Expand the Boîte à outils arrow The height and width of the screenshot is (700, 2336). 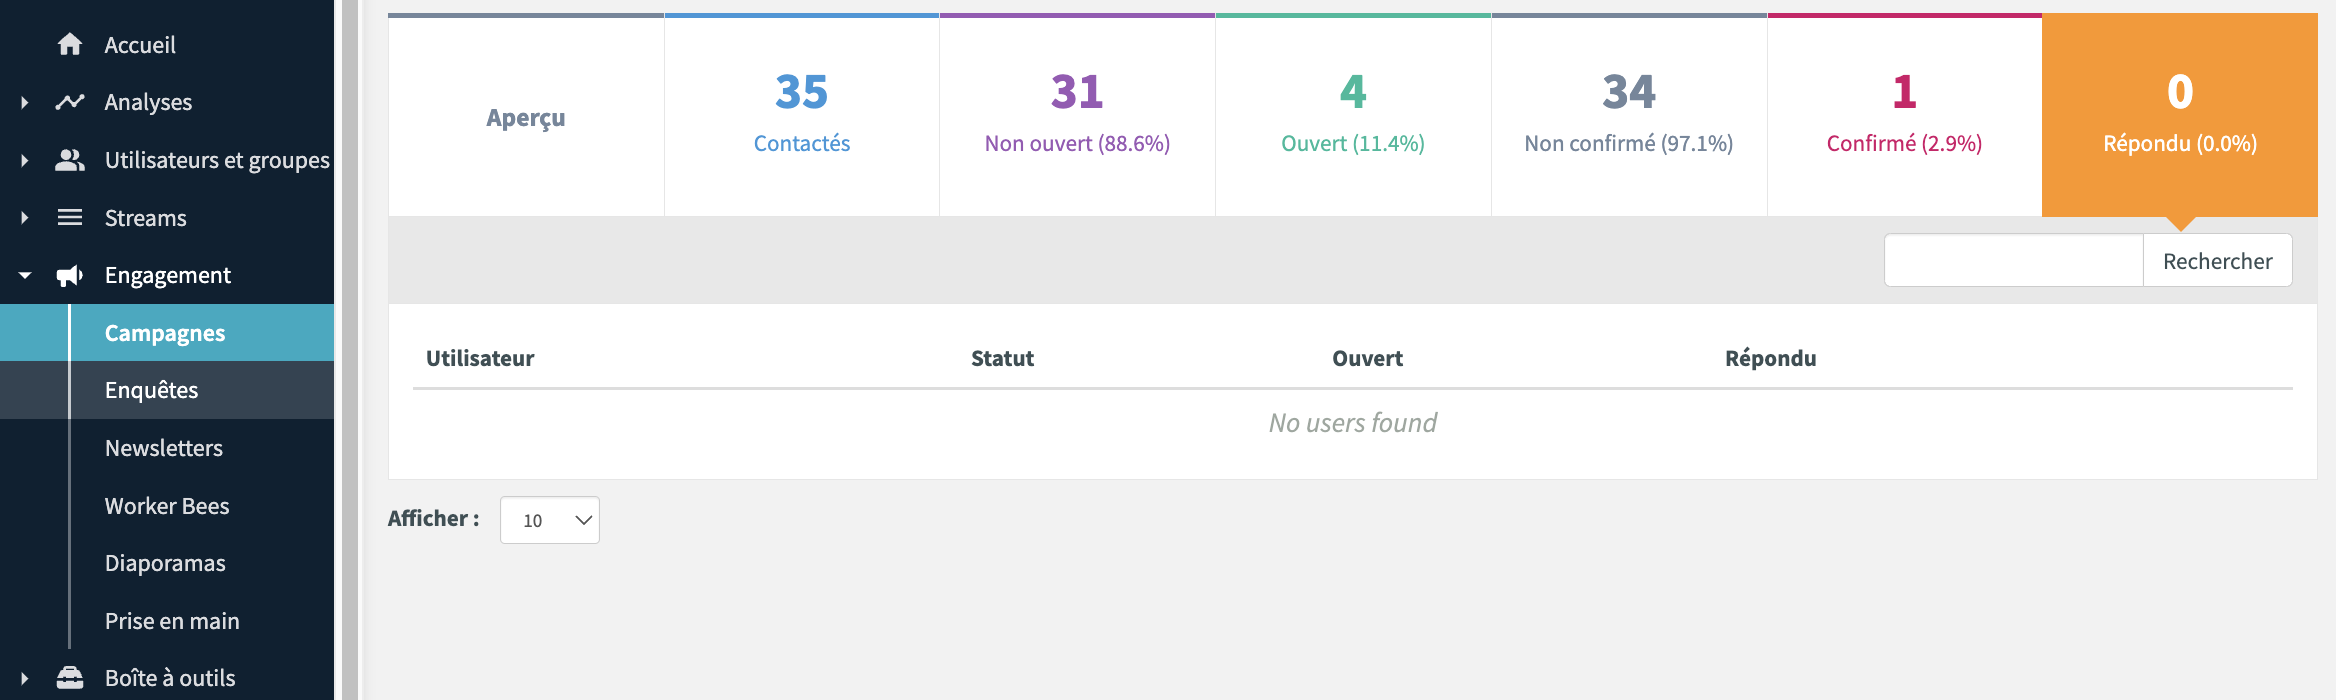[x=25, y=678]
